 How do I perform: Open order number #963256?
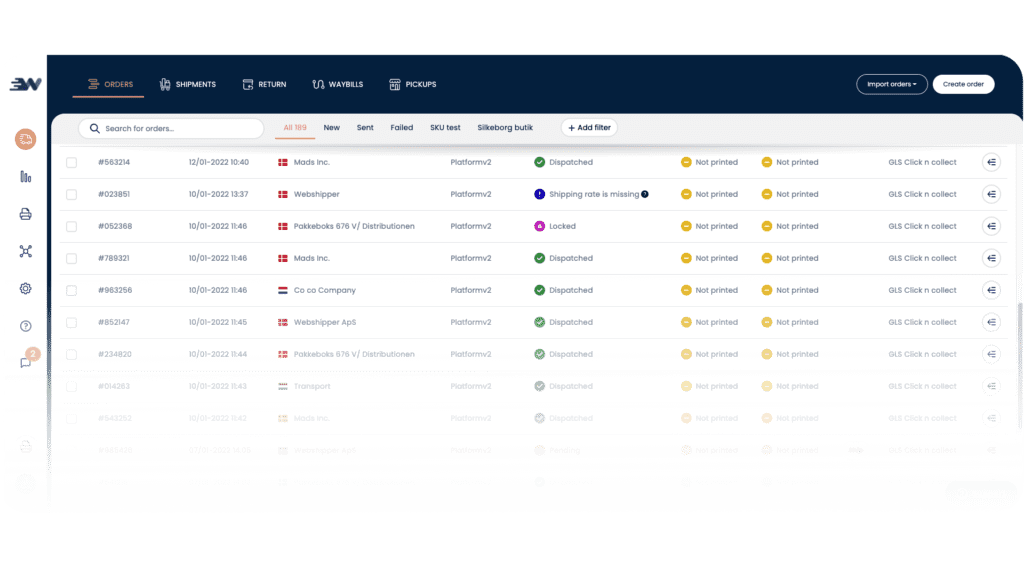(x=115, y=290)
